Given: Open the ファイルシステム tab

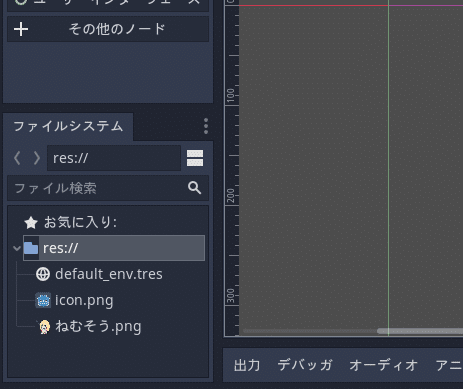Looking at the screenshot, I should click(68, 127).
